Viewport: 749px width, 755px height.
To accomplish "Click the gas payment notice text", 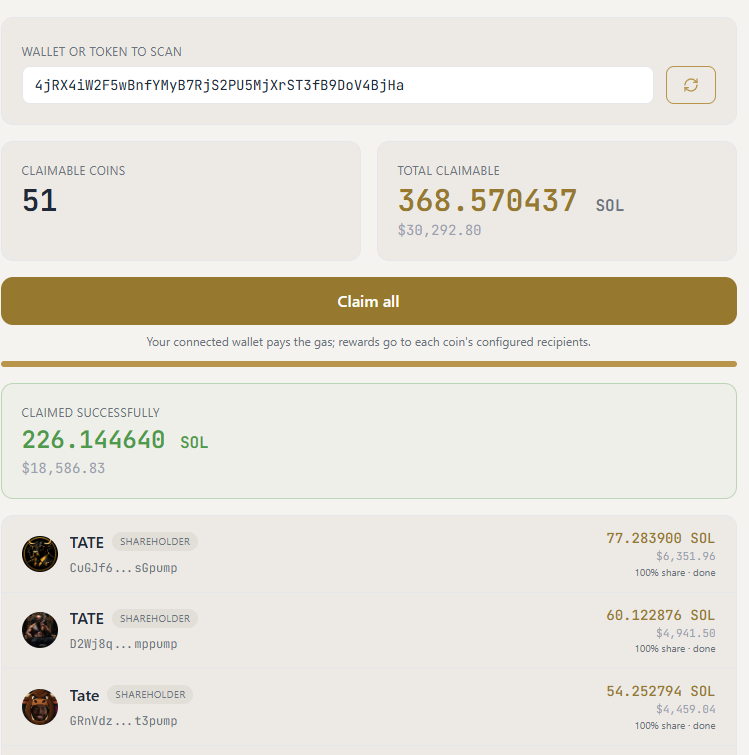I will (x=368, y=342).
